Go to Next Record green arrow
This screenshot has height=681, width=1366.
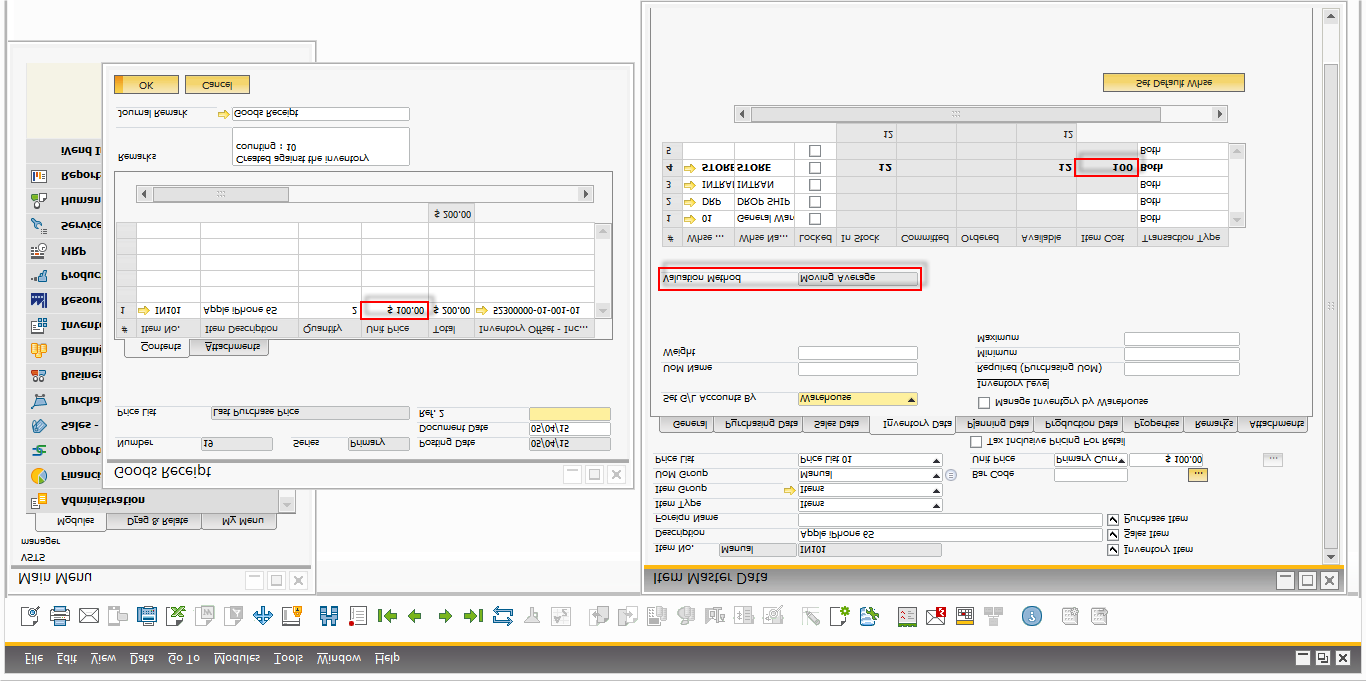click(x=445, y=615)
